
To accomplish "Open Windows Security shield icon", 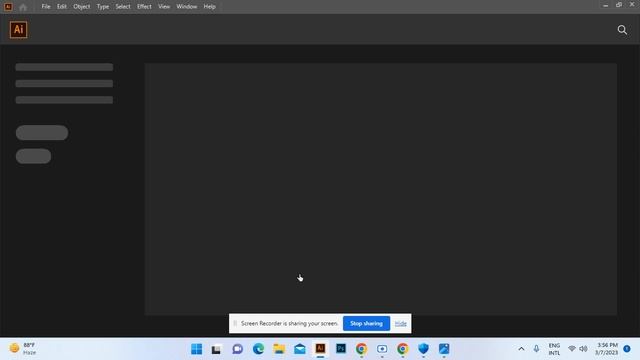I will point(423,349).
